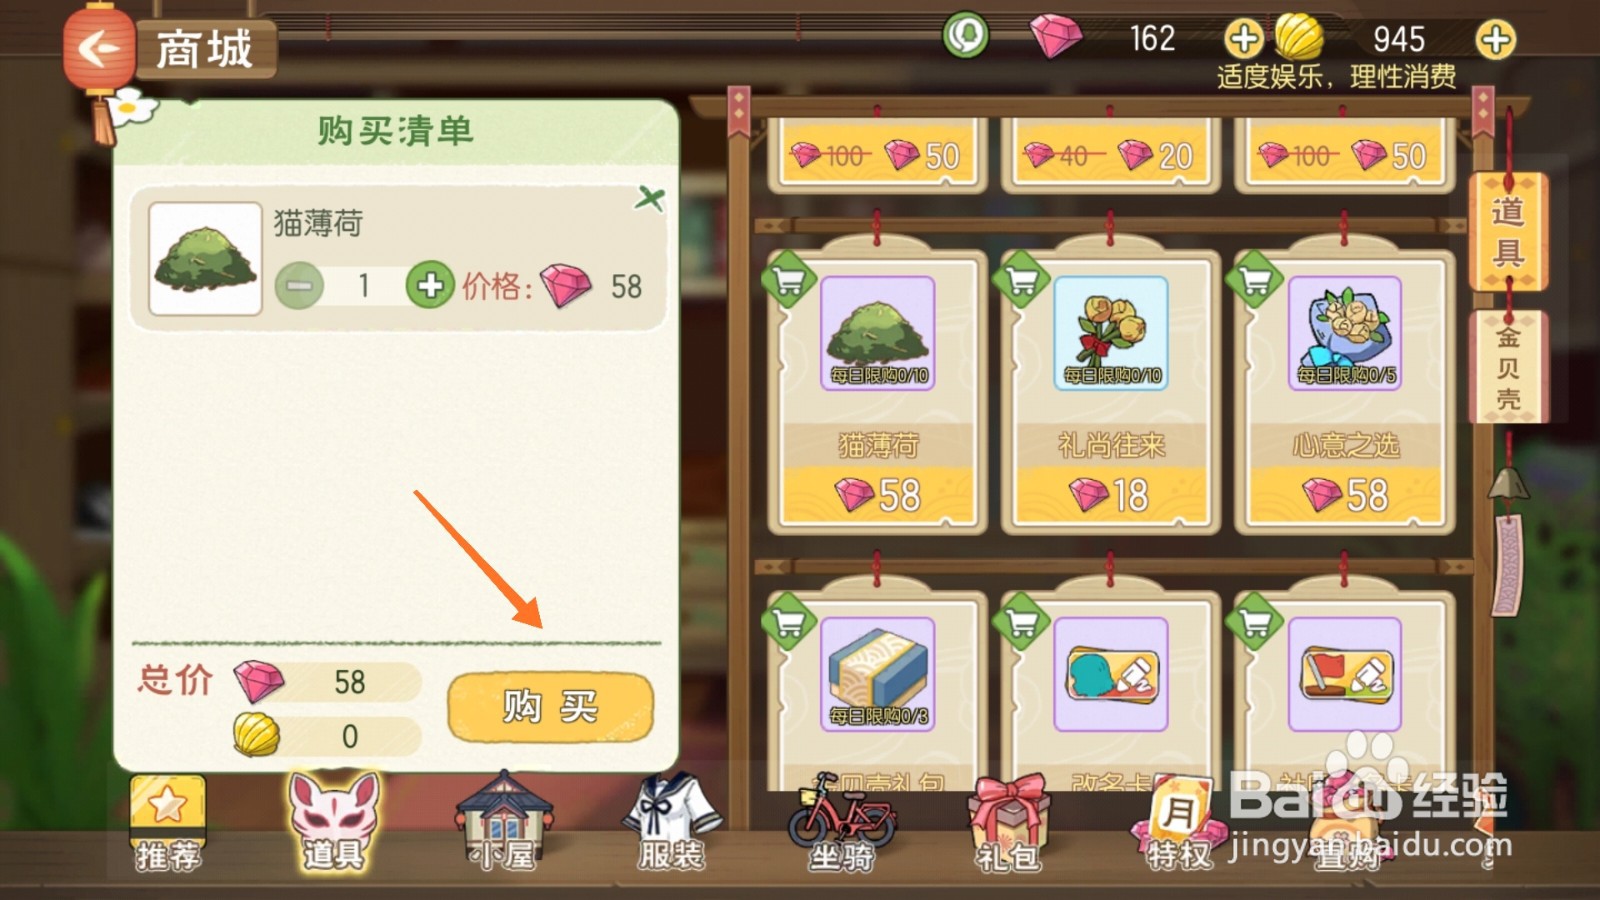Decrease 猫薄荷 quantity with minus button
Screen dimensions: 1600x900
pyautogui.click(x=299, y=286)
